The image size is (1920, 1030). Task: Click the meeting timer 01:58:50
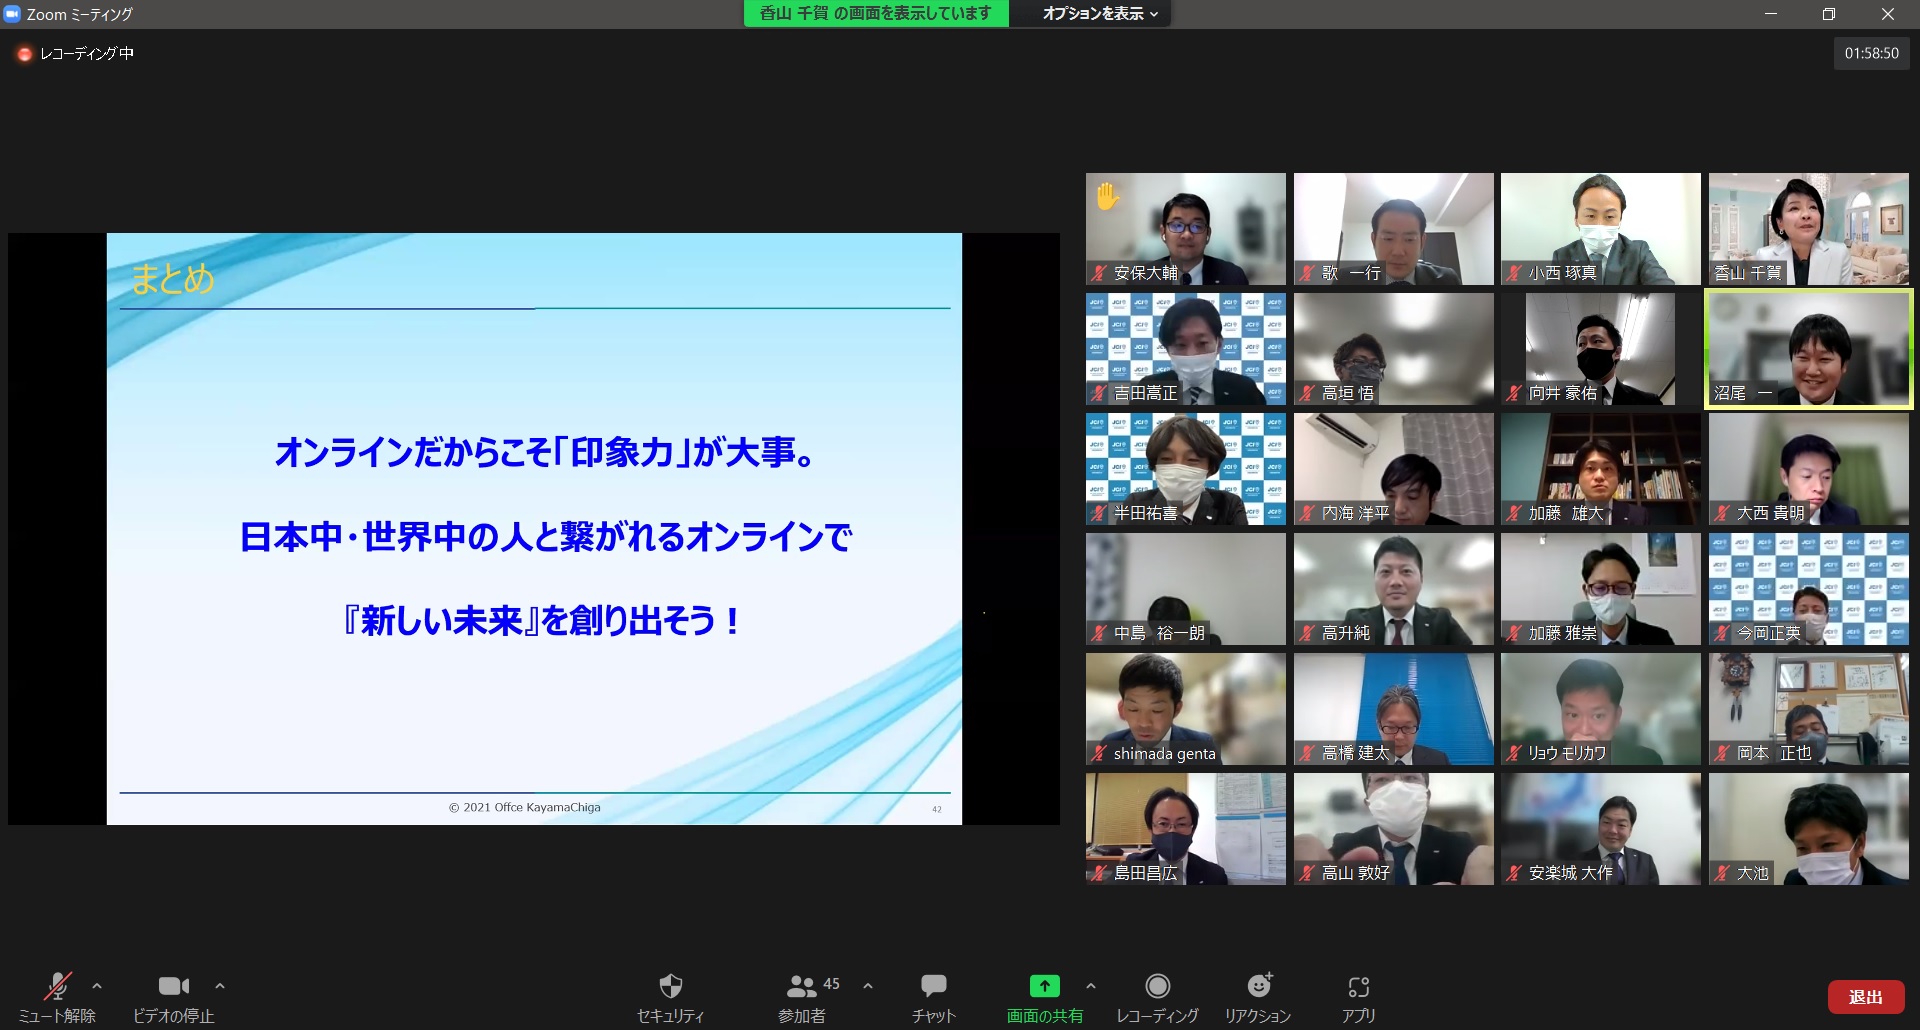pos(1871,53)
